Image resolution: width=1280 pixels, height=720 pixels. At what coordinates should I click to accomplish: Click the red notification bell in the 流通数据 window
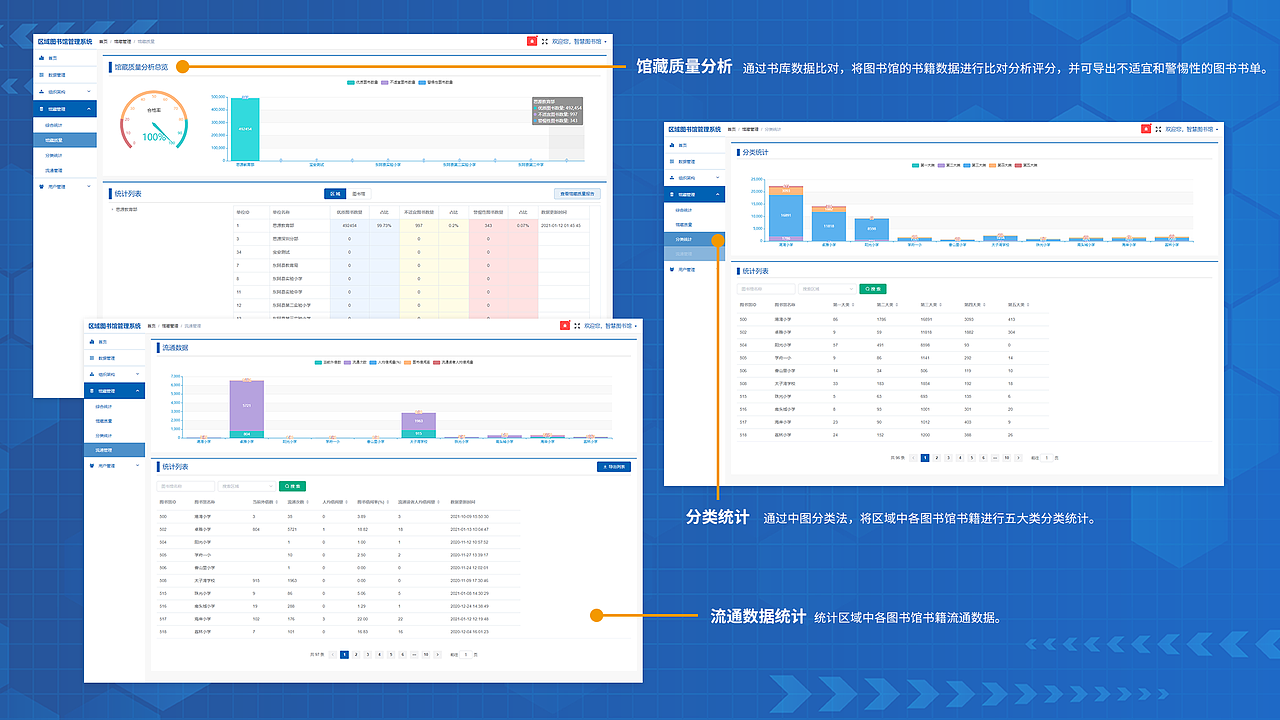[x=565, y=326]
